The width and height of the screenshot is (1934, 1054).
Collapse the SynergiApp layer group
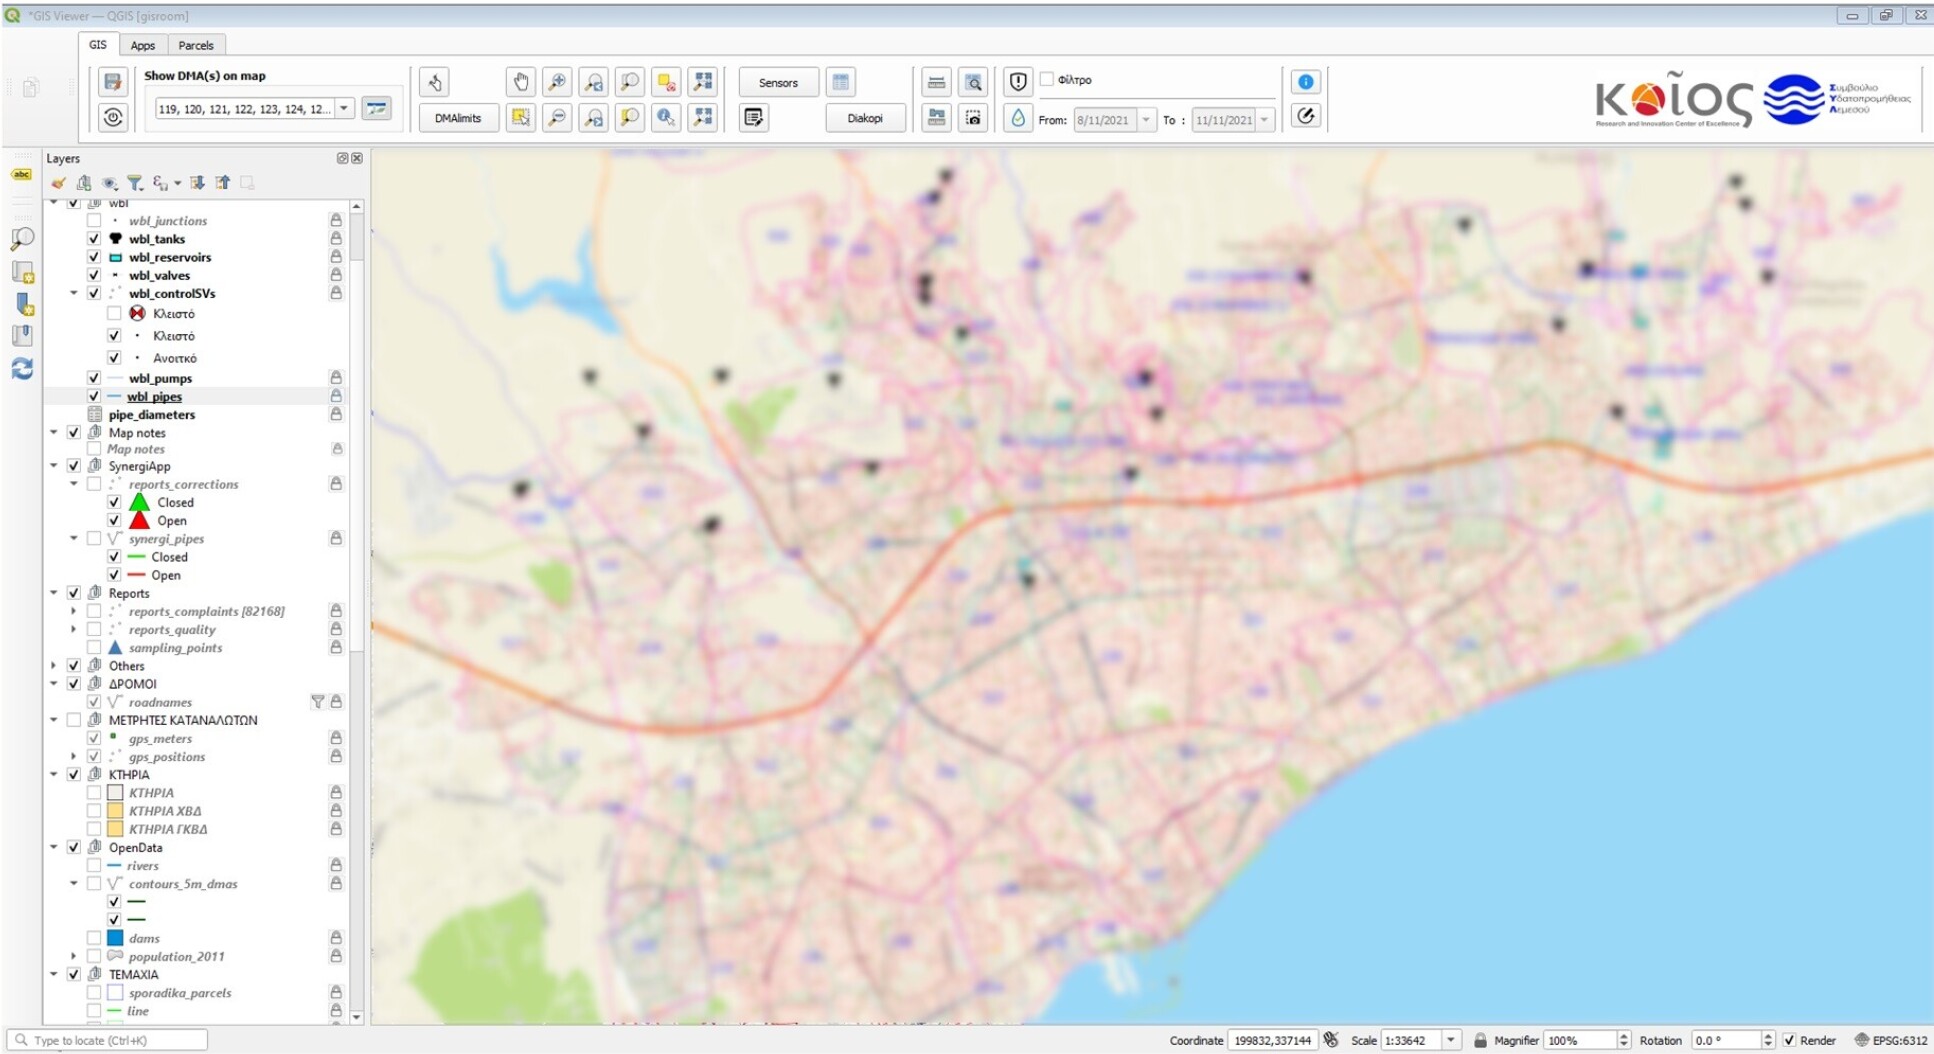pyautogui.click(x=54, y=466)
